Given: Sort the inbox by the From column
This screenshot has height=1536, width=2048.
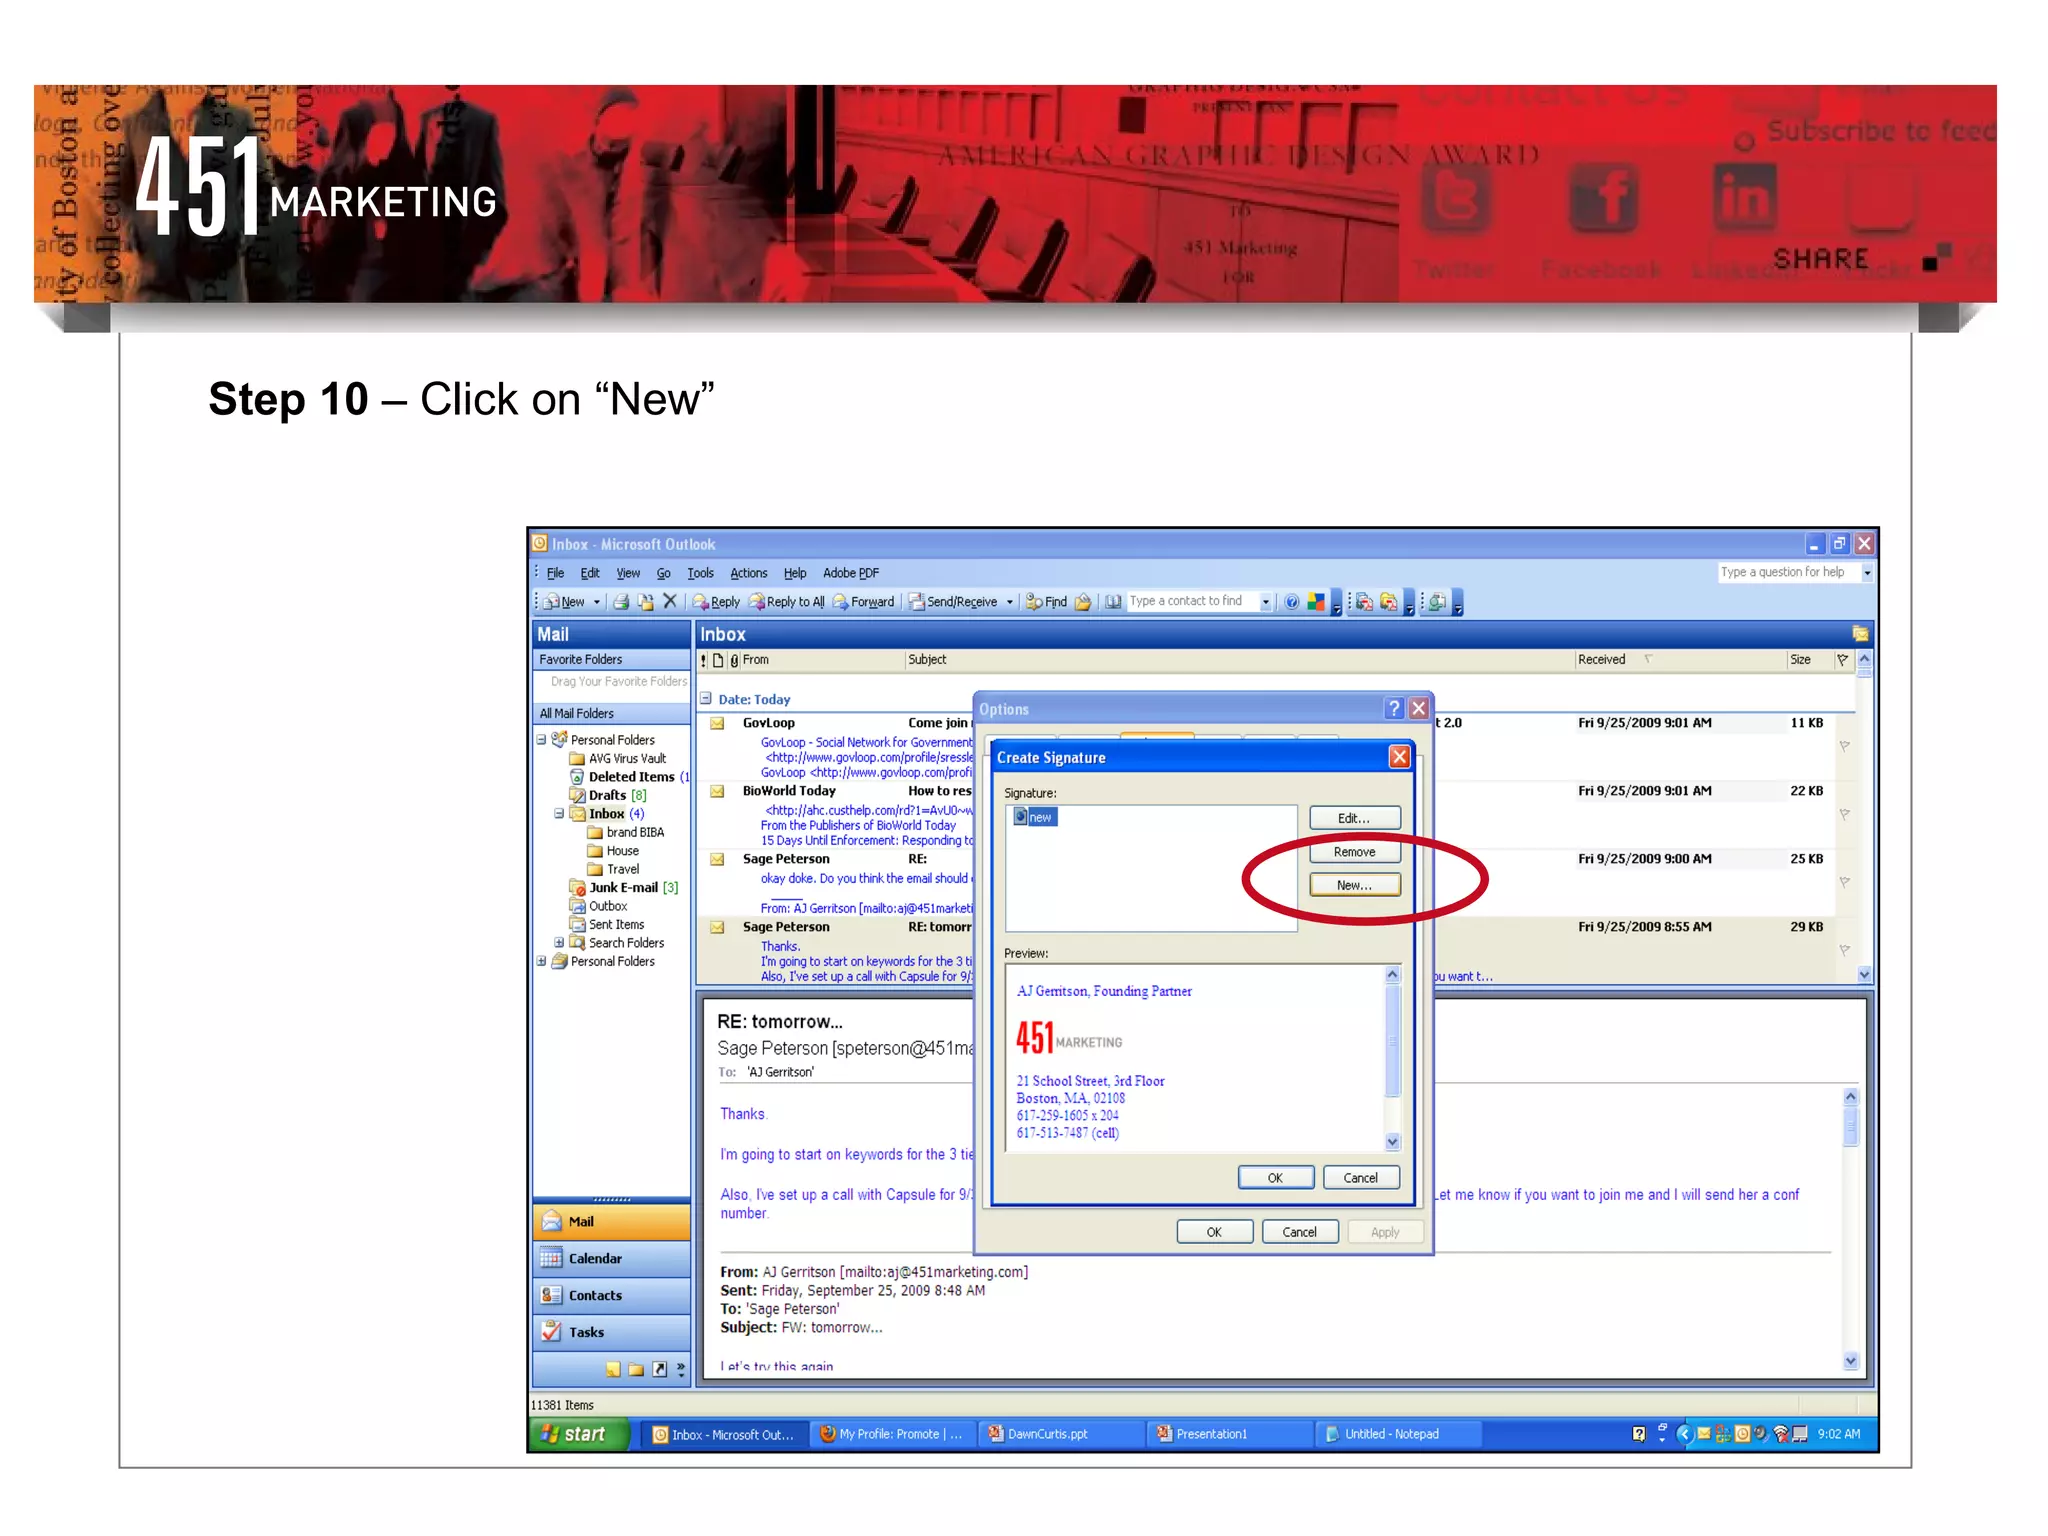Looking at the screenshot, I should click(822, 660).
